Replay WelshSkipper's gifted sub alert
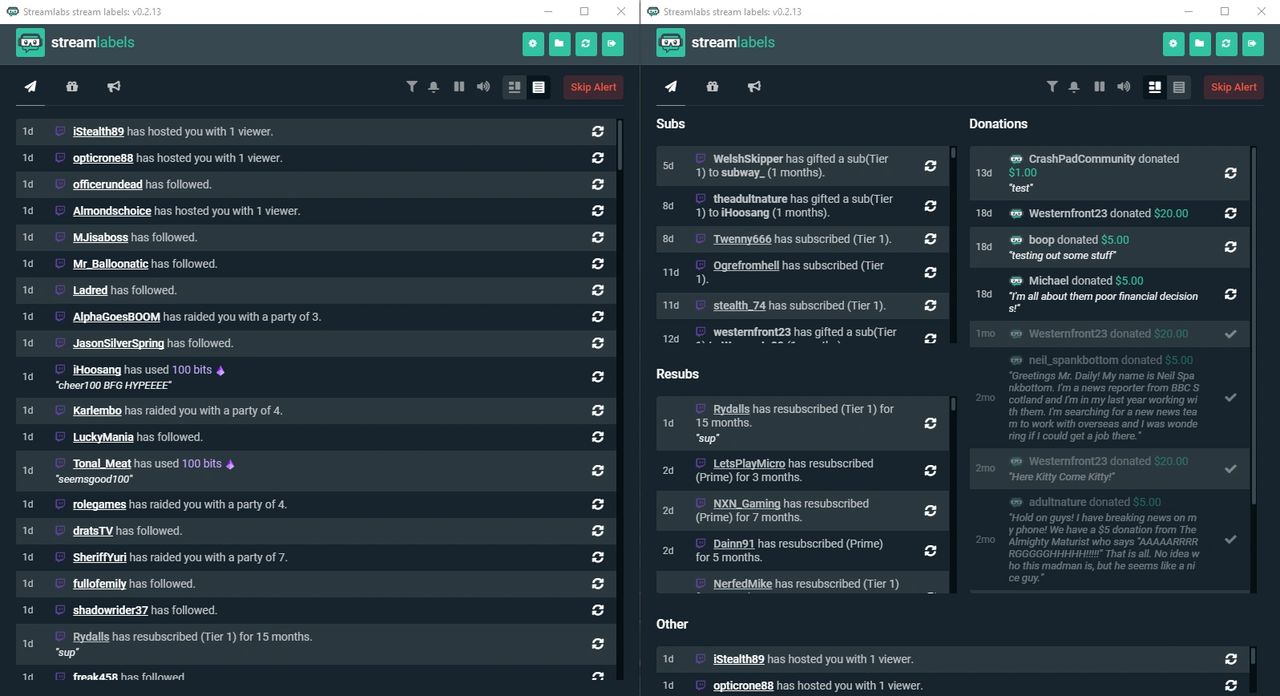This screenshot has height=696, width=1280. (x=930, y=166)
